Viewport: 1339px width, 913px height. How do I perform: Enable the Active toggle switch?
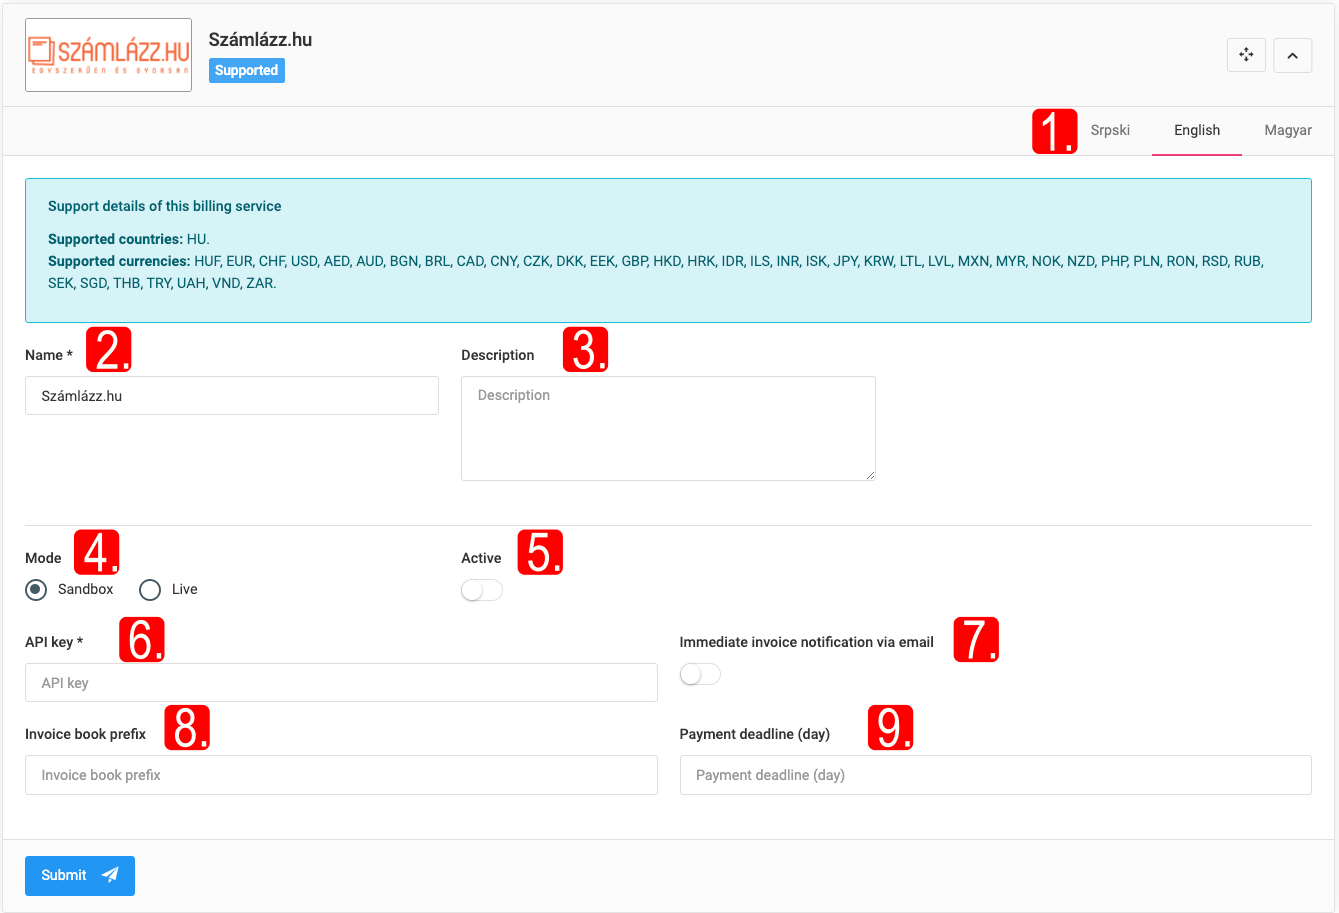coord(481,591)
